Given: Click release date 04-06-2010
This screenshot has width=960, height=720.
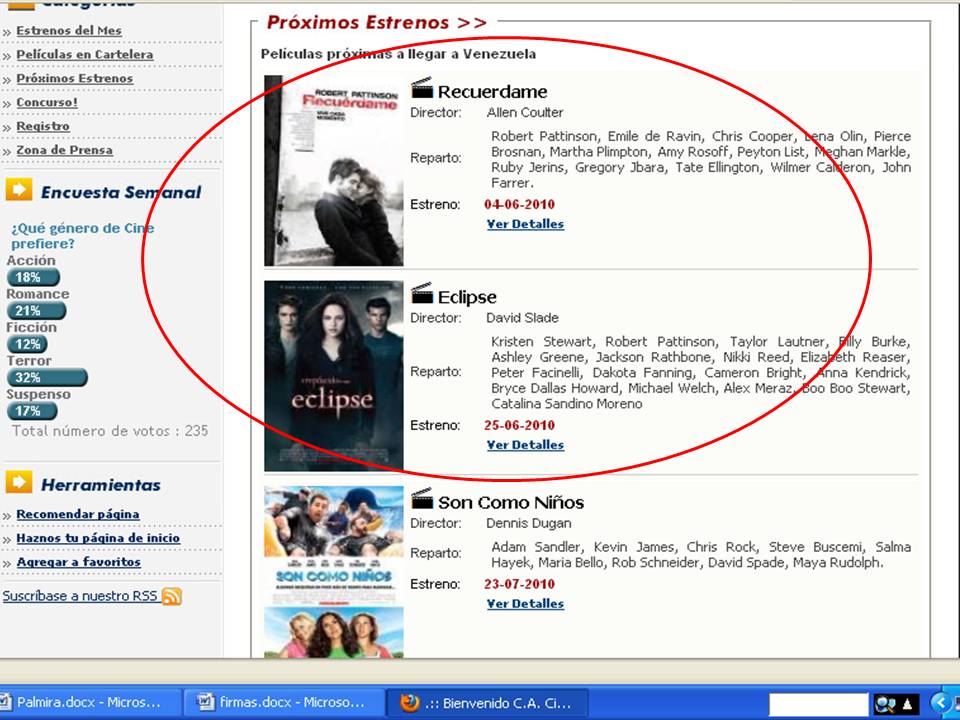Looking at the screenshot, I should (519, 204).
